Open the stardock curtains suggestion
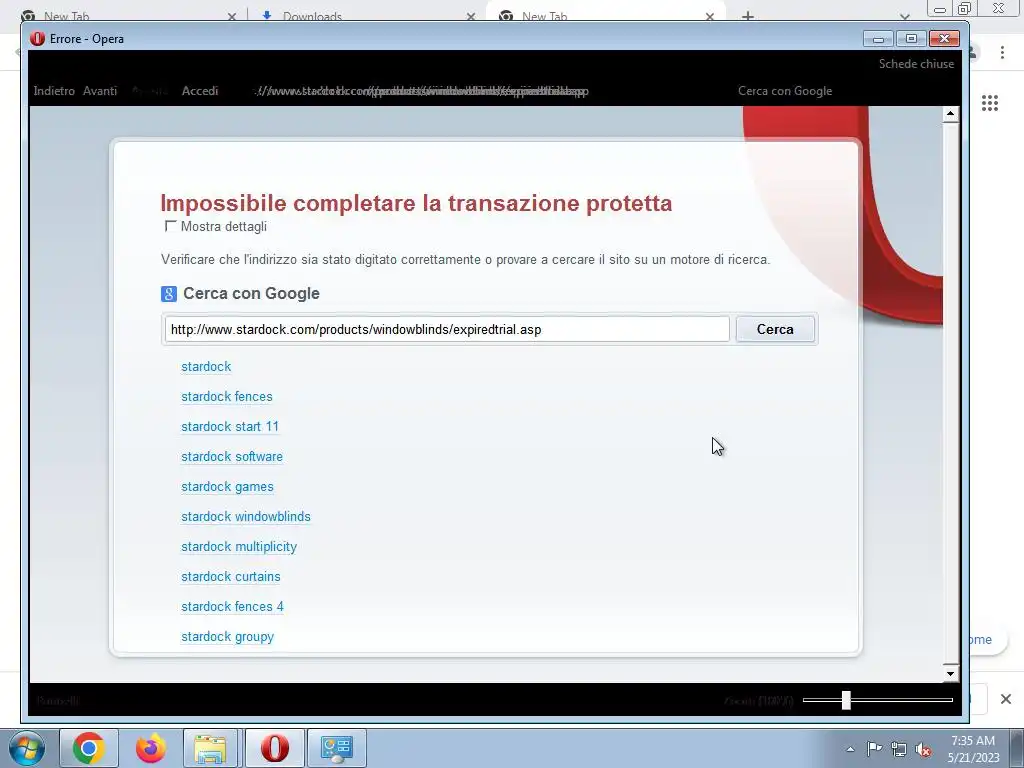This screenshot has height=768, width=1024. 231,577
